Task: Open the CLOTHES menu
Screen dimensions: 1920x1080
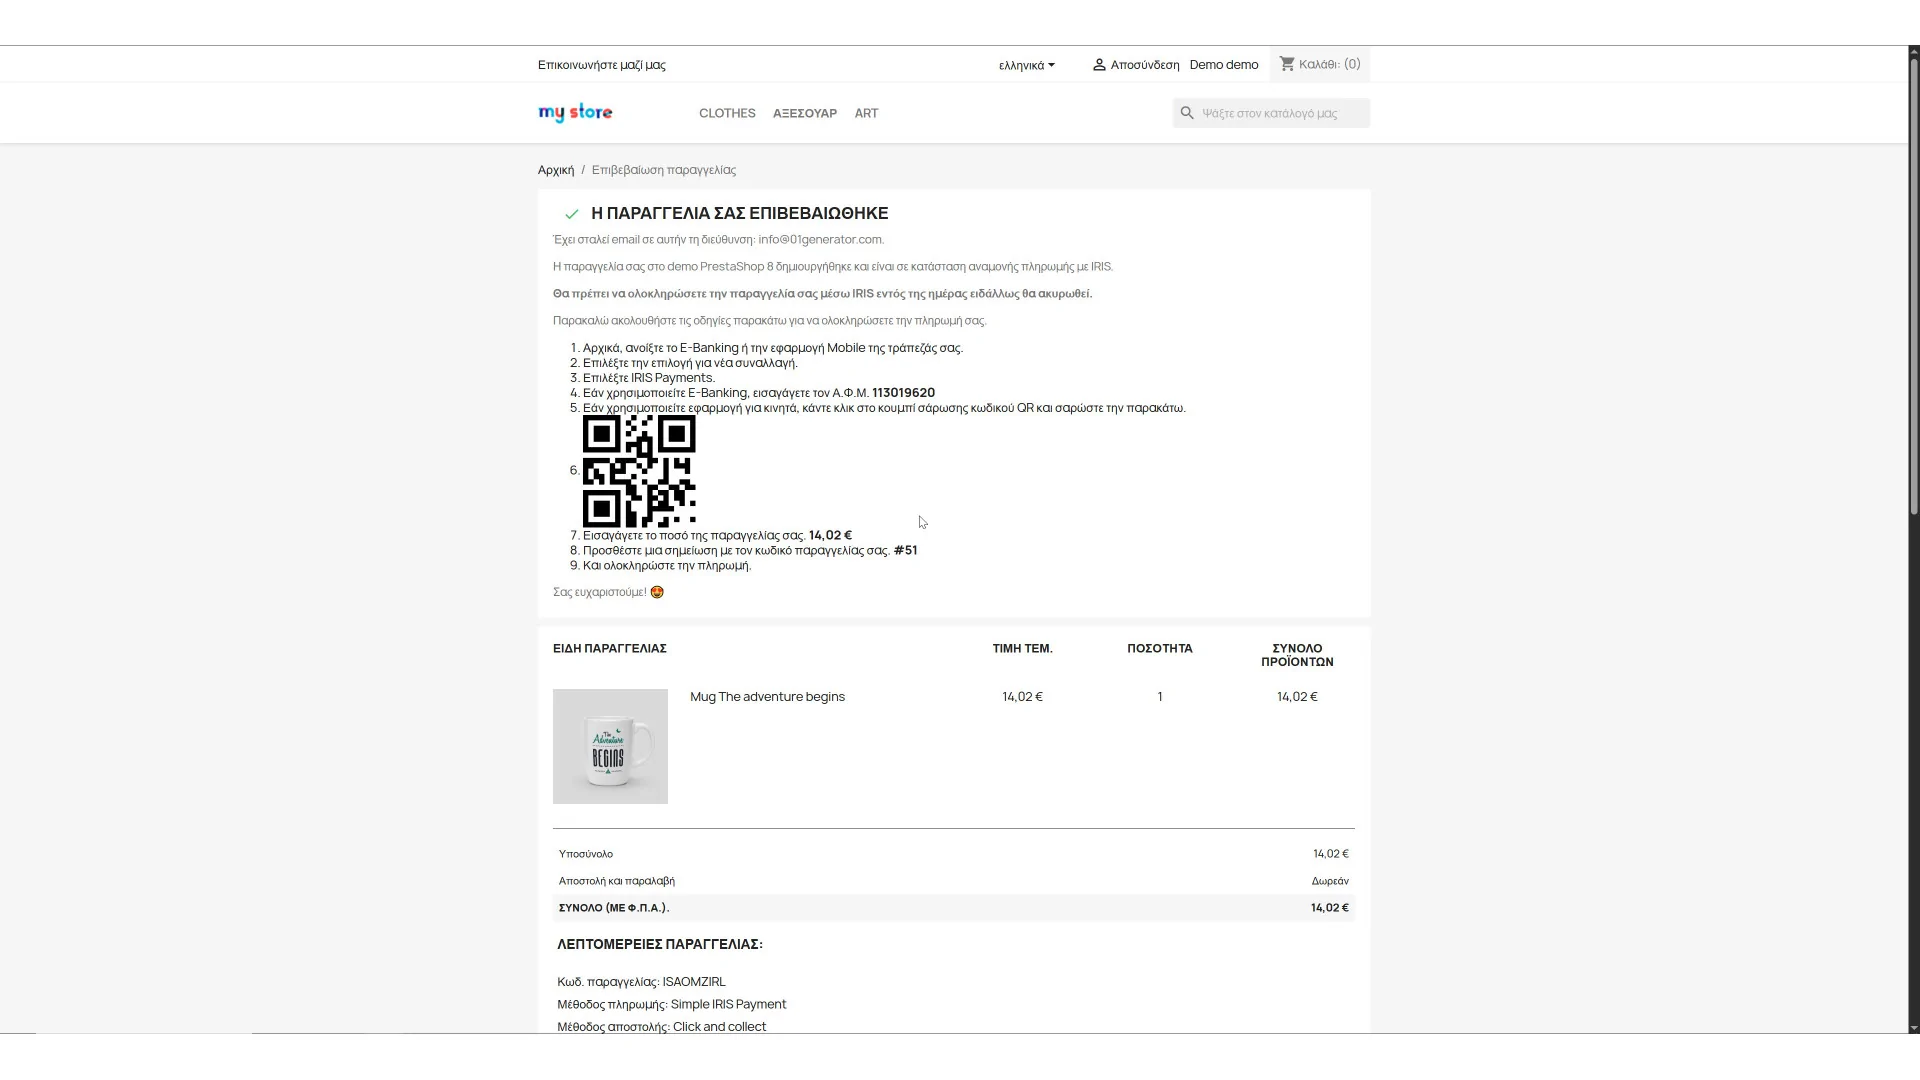Action: 727,113
